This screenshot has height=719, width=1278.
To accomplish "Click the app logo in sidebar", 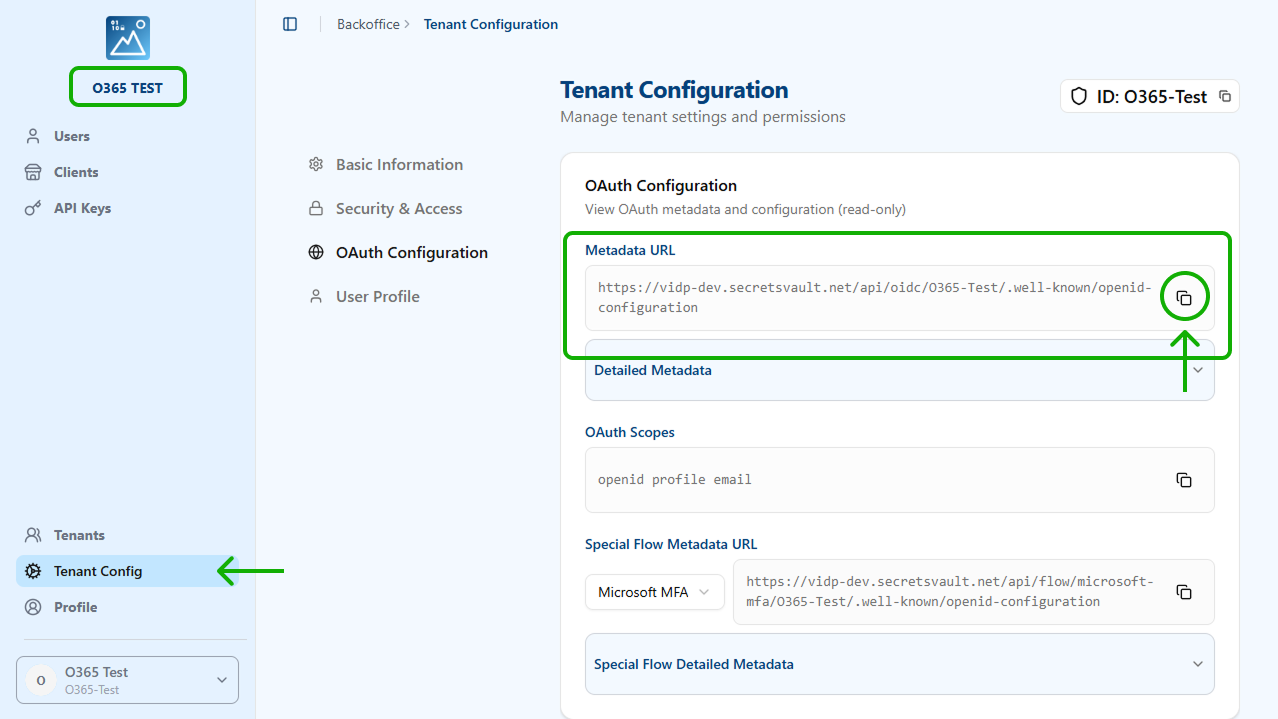I will pyautogui.click(x=128, y=37).
